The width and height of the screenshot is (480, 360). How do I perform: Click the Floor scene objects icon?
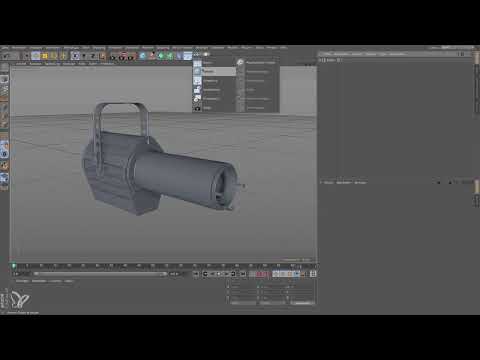point(188,56)
